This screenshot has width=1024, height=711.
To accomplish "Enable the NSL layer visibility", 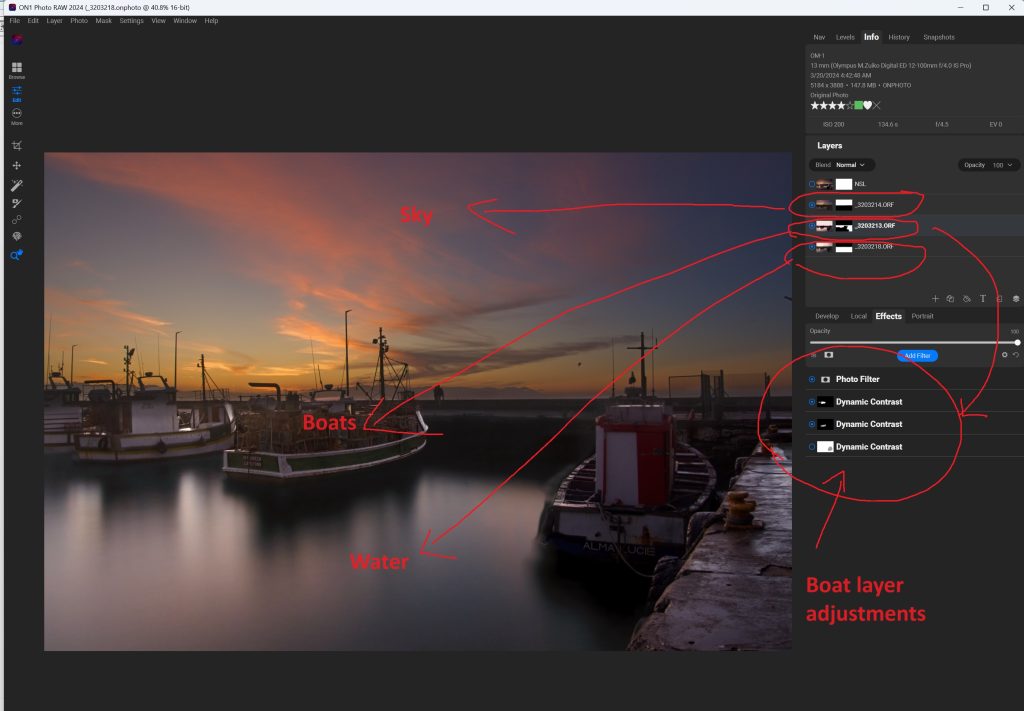I will point(811,183).
